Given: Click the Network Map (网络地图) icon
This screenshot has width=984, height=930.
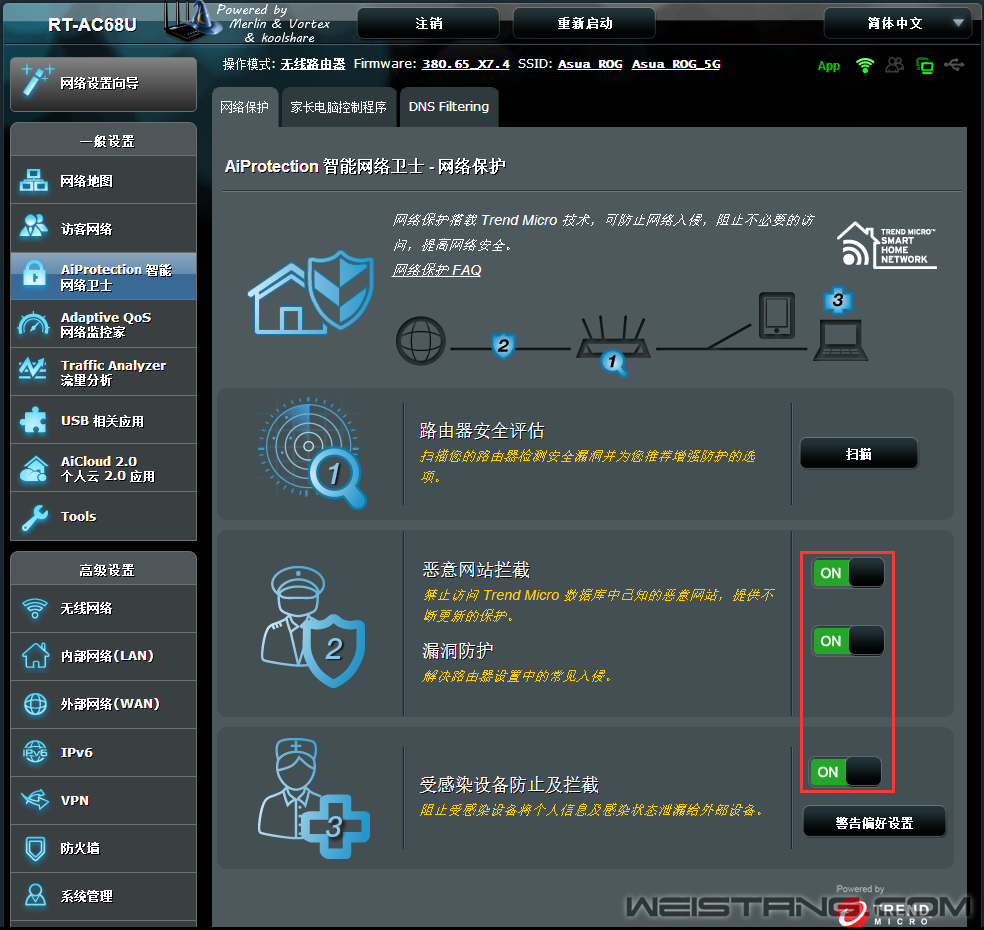Looking at the screenshot, I should pos(34,181).
